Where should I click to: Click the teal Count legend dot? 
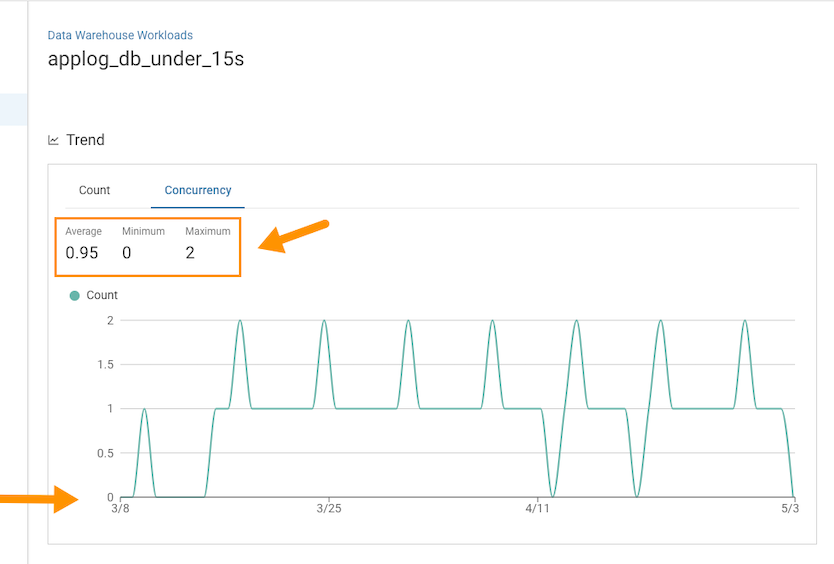[75, 295]
